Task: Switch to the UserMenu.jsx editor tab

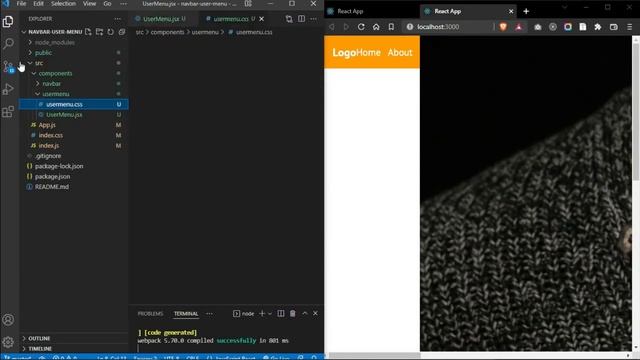Action: pos(162,19)
